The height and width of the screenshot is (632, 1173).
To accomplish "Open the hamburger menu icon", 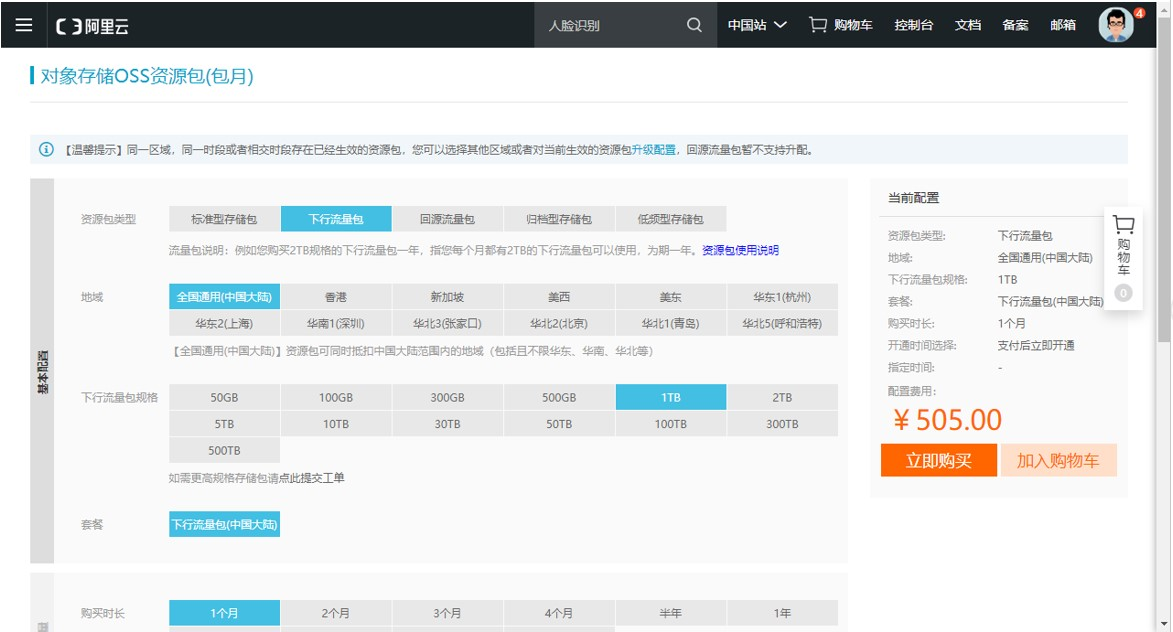I will pyautogui.click(x=24, y=25).
